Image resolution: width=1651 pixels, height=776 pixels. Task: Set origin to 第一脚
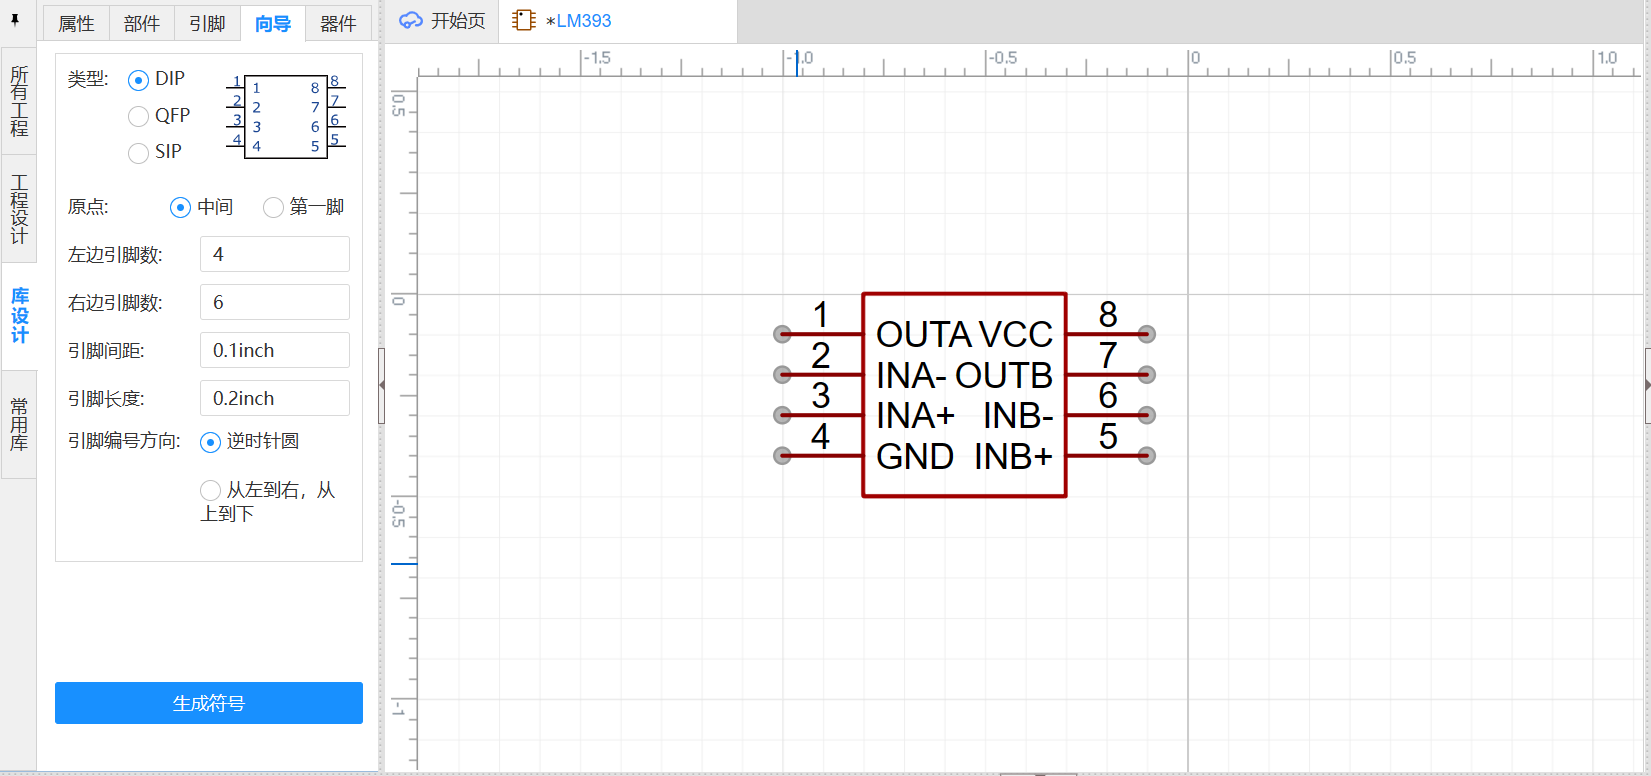273,208
